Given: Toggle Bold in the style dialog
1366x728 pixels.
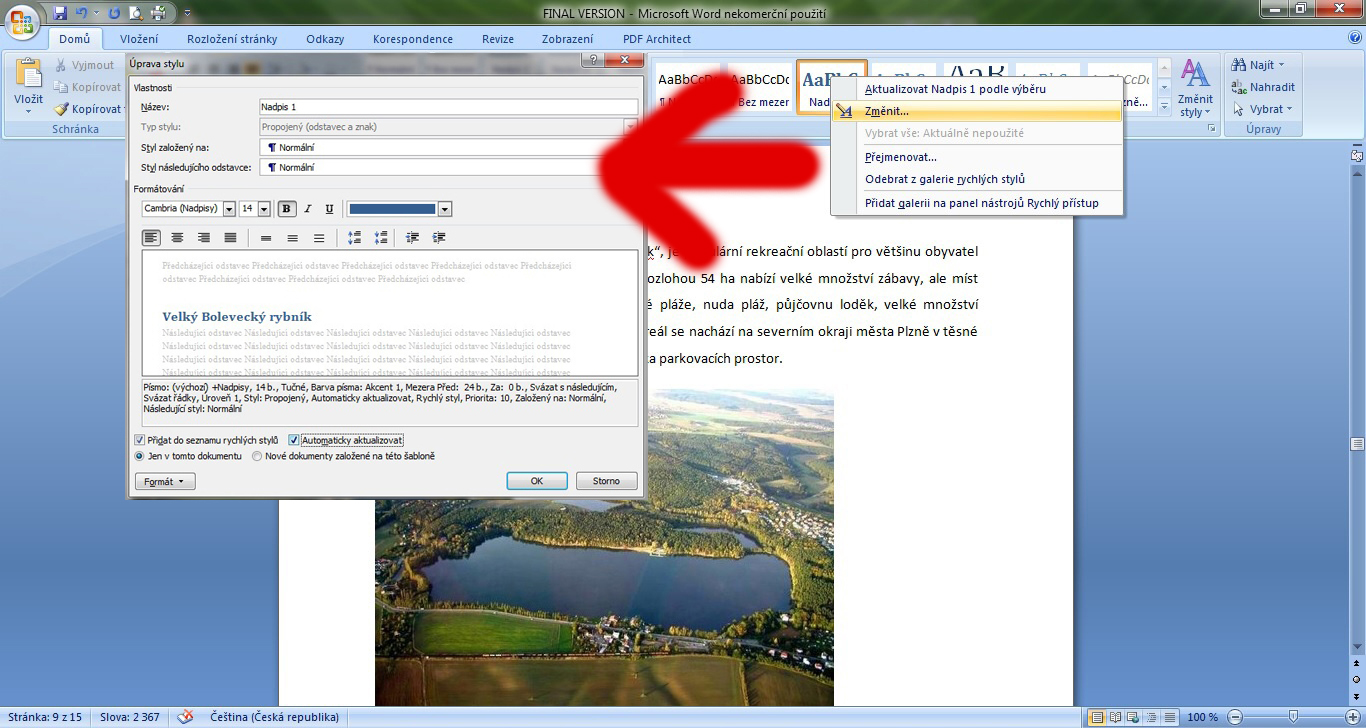Looking at the screenshot, I should [x=287, y=209].
